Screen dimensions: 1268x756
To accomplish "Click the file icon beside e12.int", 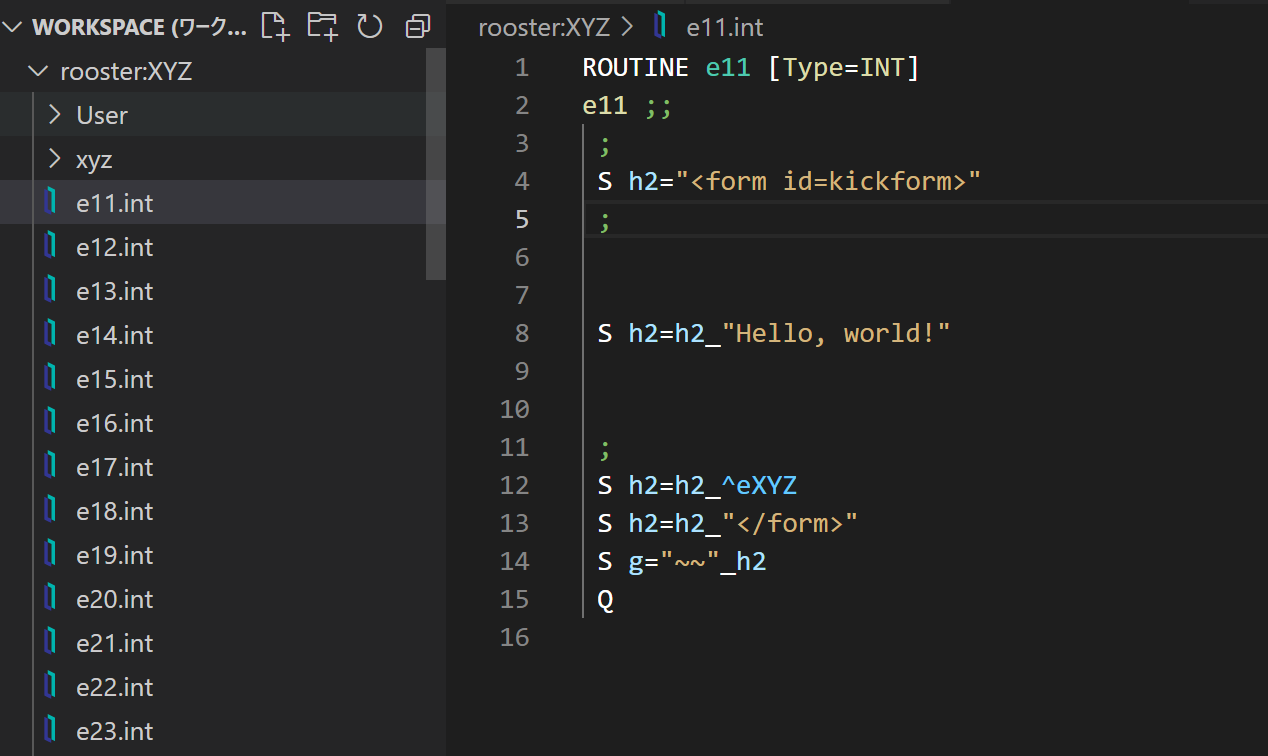I will tap(51, 247).
